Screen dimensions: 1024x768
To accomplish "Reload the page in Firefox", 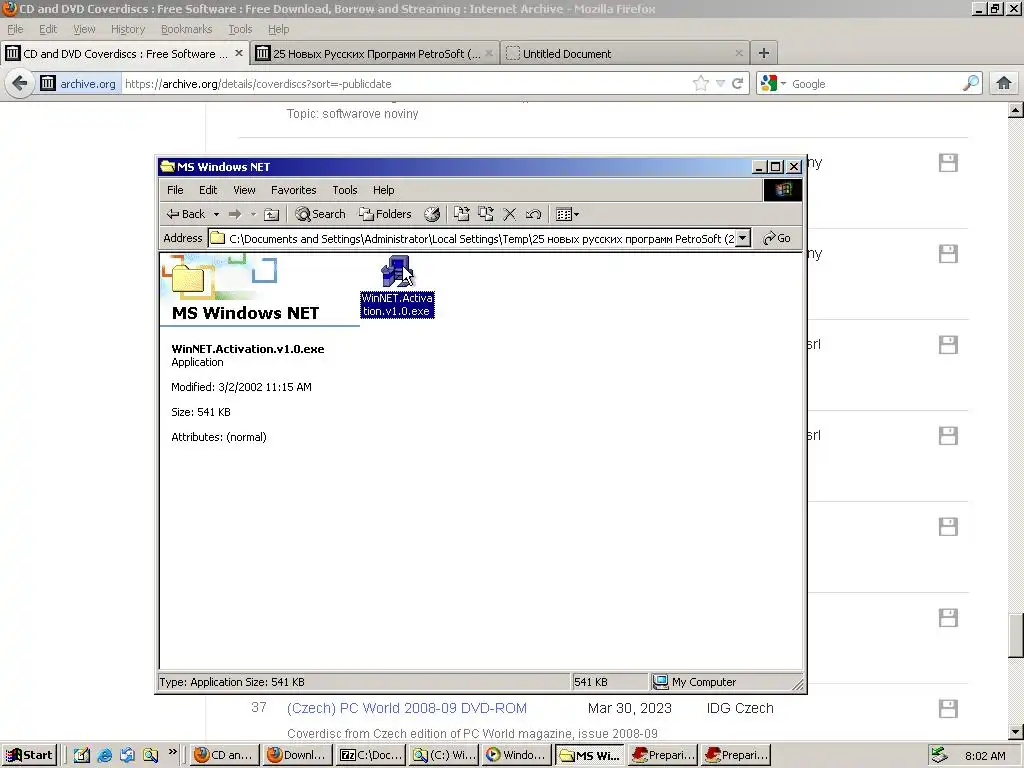I will [x=738, y=84].
